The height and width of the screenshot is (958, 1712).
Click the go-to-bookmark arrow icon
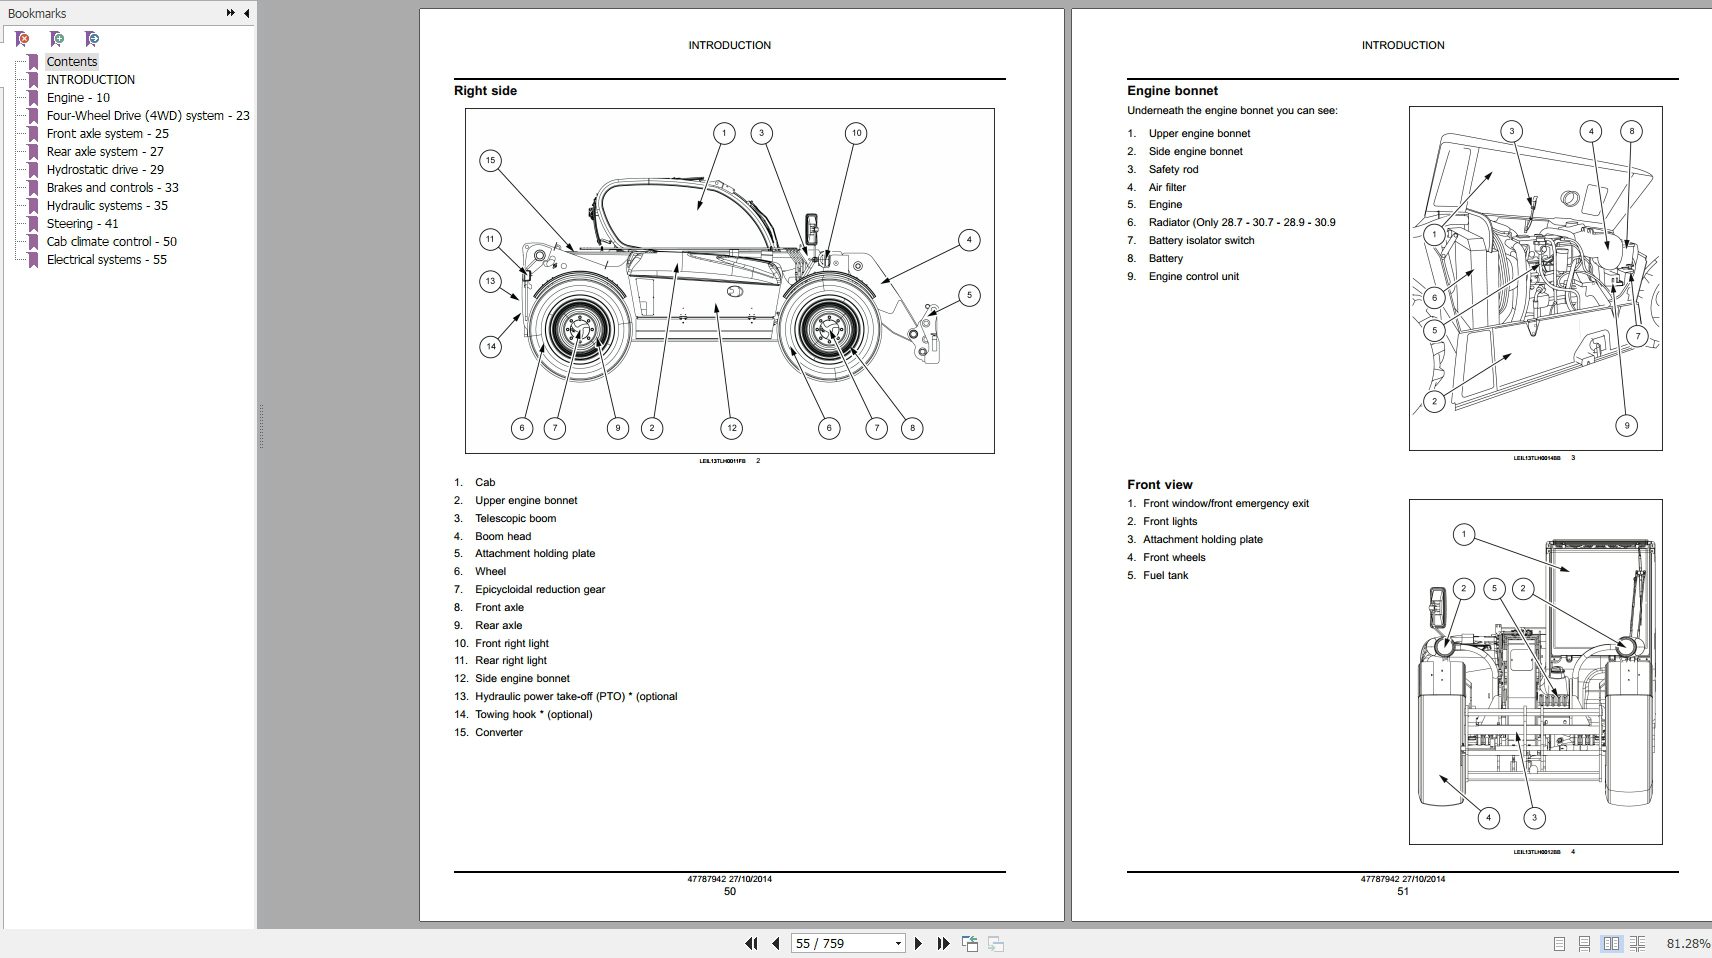coord(92,39)
